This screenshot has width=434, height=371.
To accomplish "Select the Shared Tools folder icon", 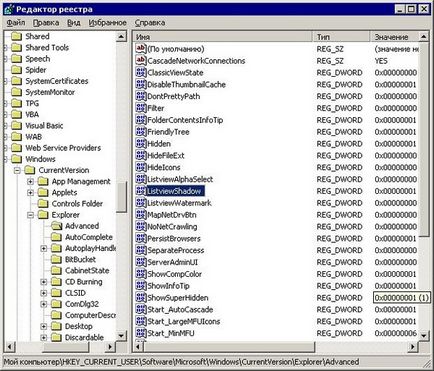I will pos(16,48).
